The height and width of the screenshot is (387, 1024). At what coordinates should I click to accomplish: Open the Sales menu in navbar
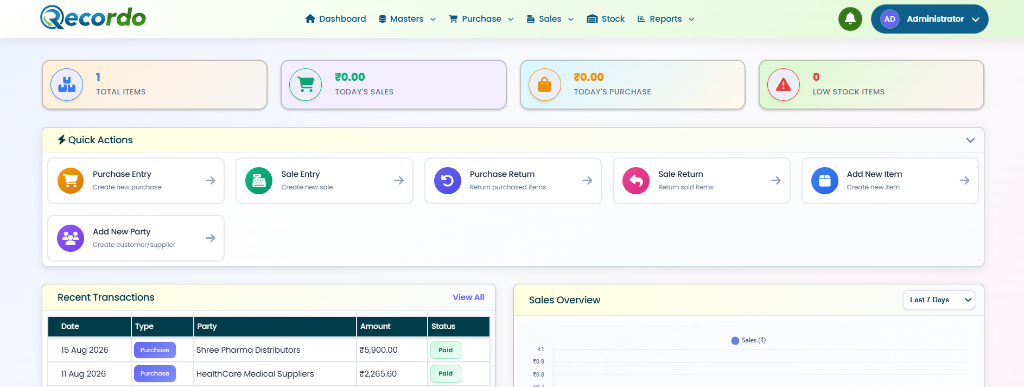pyautogui.click(x=550, y=19)
